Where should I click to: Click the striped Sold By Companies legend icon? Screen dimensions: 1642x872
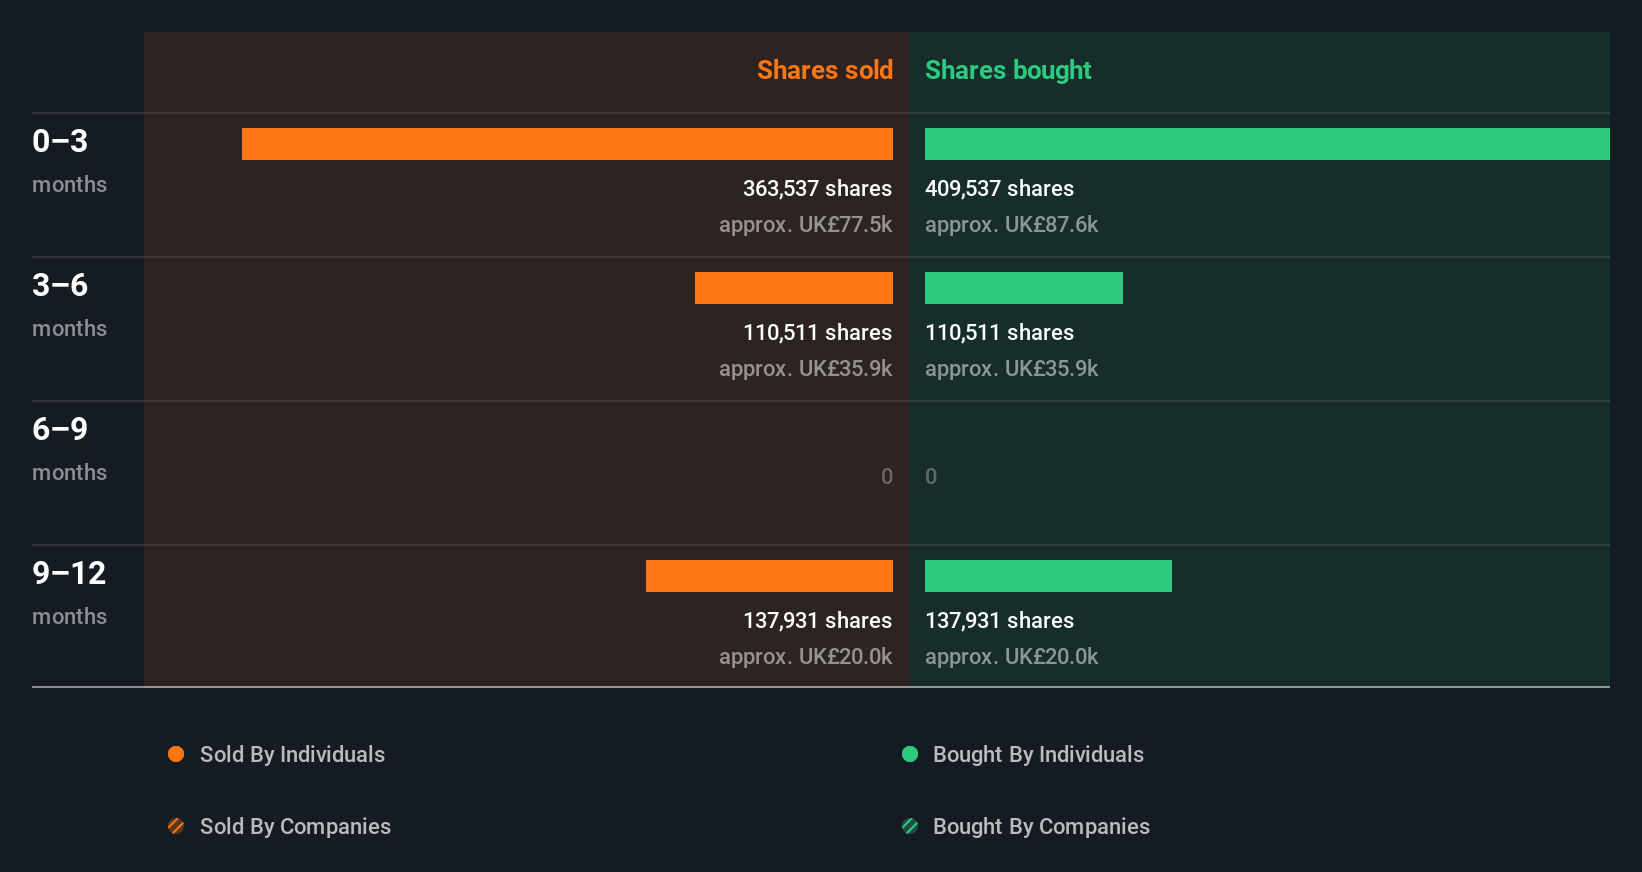click(176, 826)
